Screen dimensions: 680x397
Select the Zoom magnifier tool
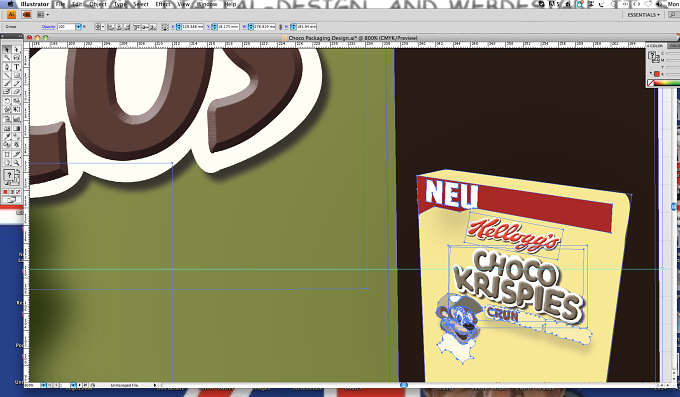point(16,163)
